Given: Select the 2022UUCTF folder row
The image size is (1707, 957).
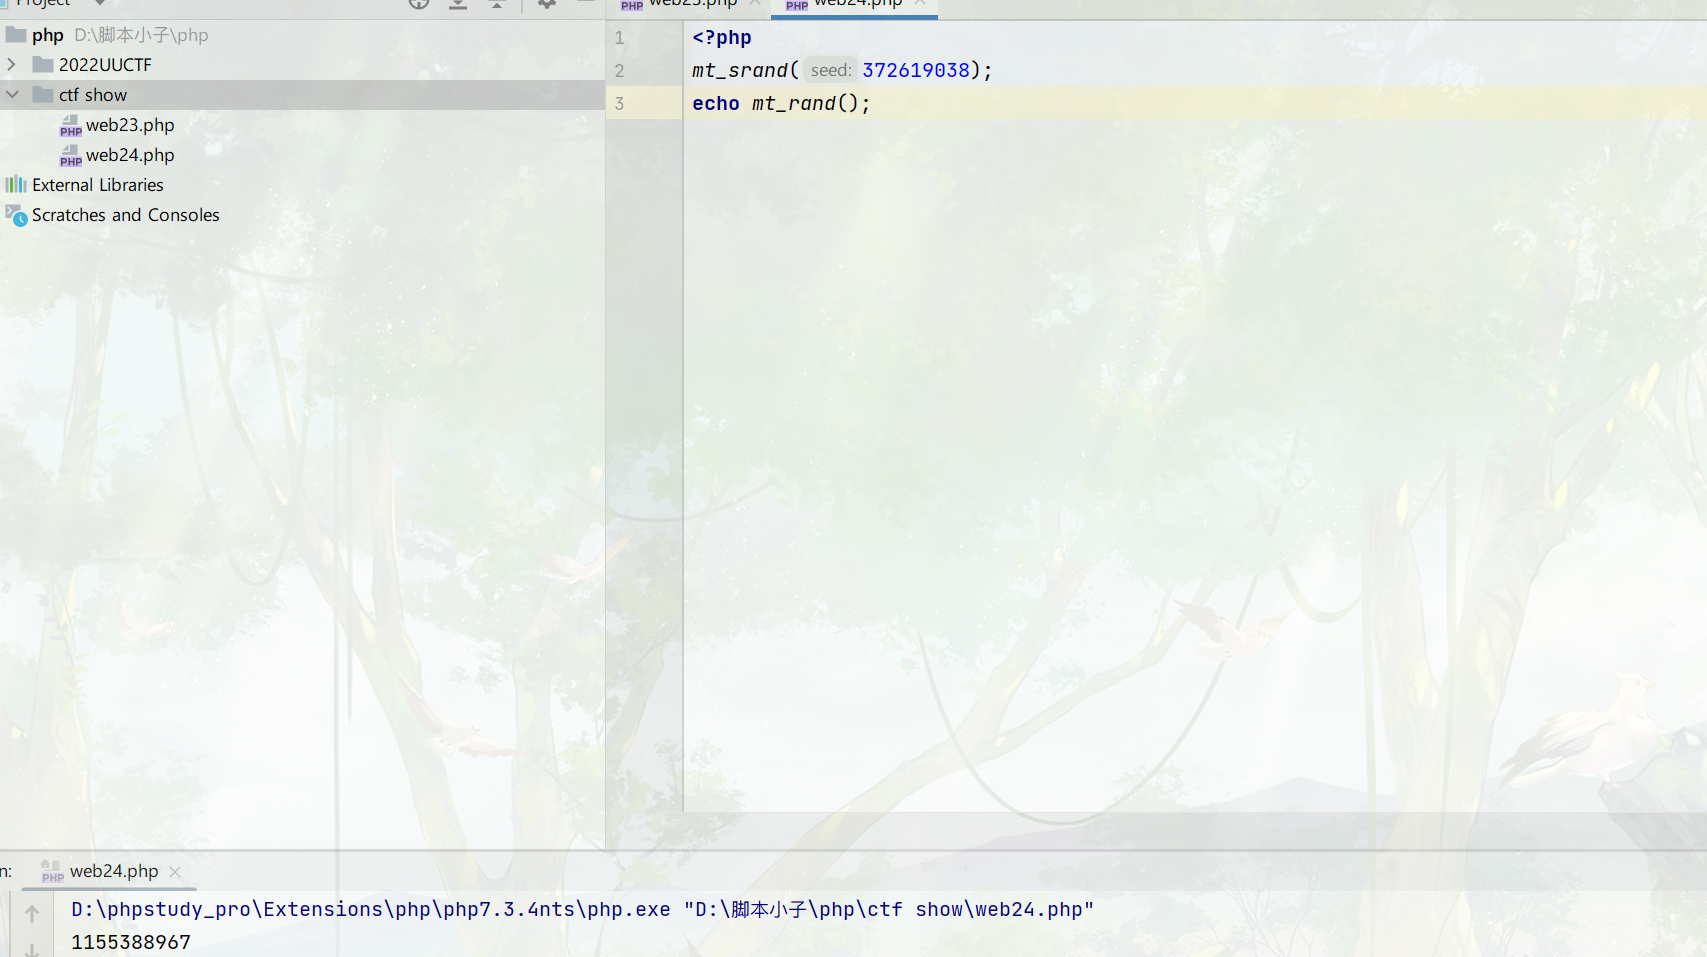Looking at the screenshot, I should tap(302, 65).
